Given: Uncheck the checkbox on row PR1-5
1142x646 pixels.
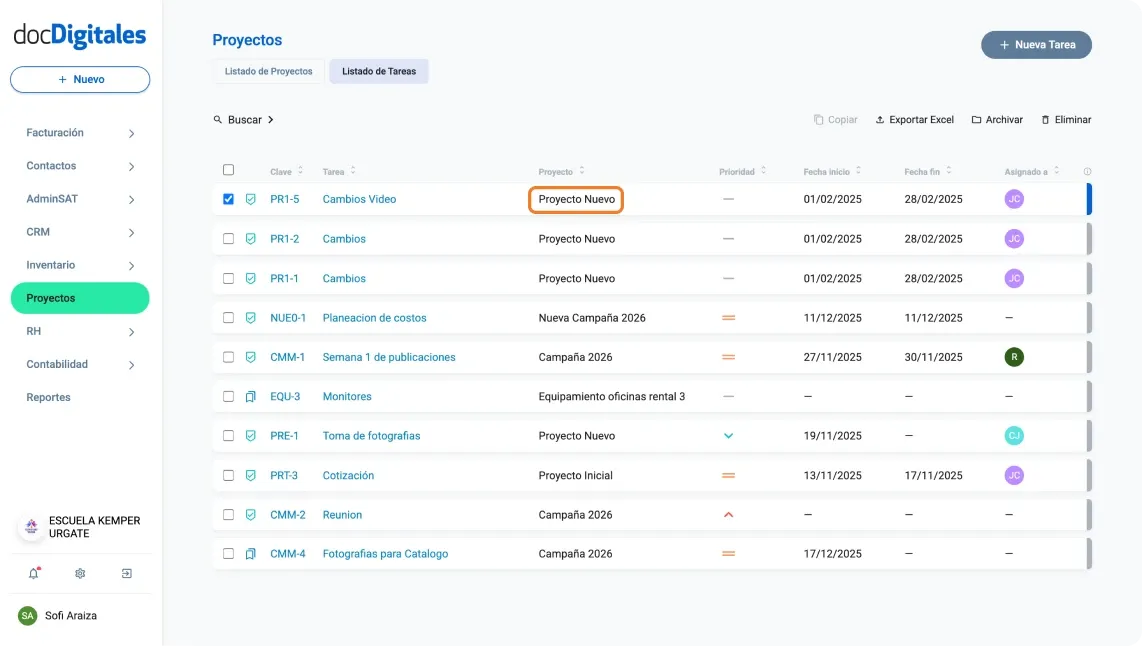Looking at the screenshot, I should click(228, 198).
